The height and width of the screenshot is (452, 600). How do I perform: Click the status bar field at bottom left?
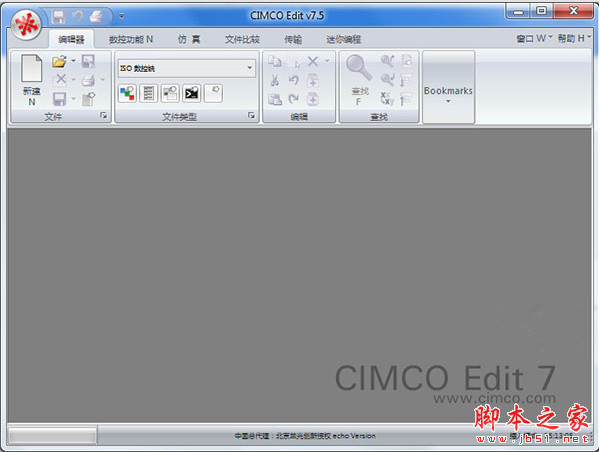point(52,436)
